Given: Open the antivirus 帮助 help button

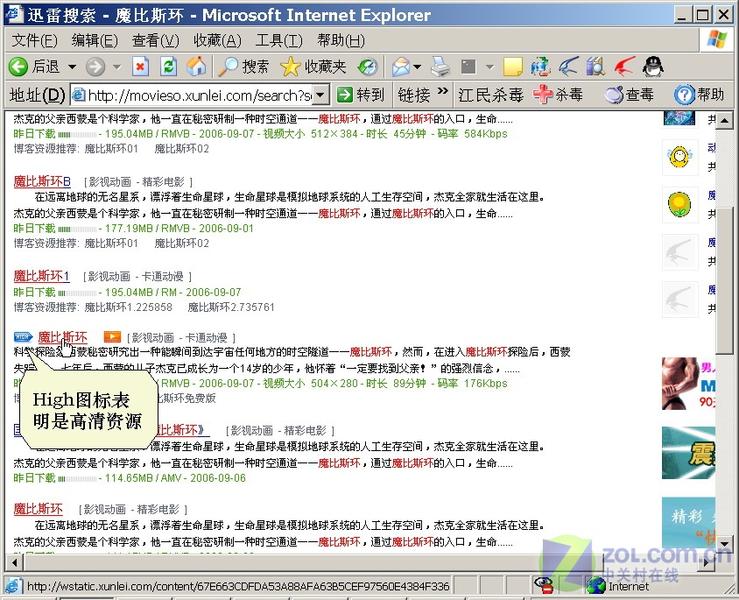Looking at the screenshot, I should (x=699, y=95).
